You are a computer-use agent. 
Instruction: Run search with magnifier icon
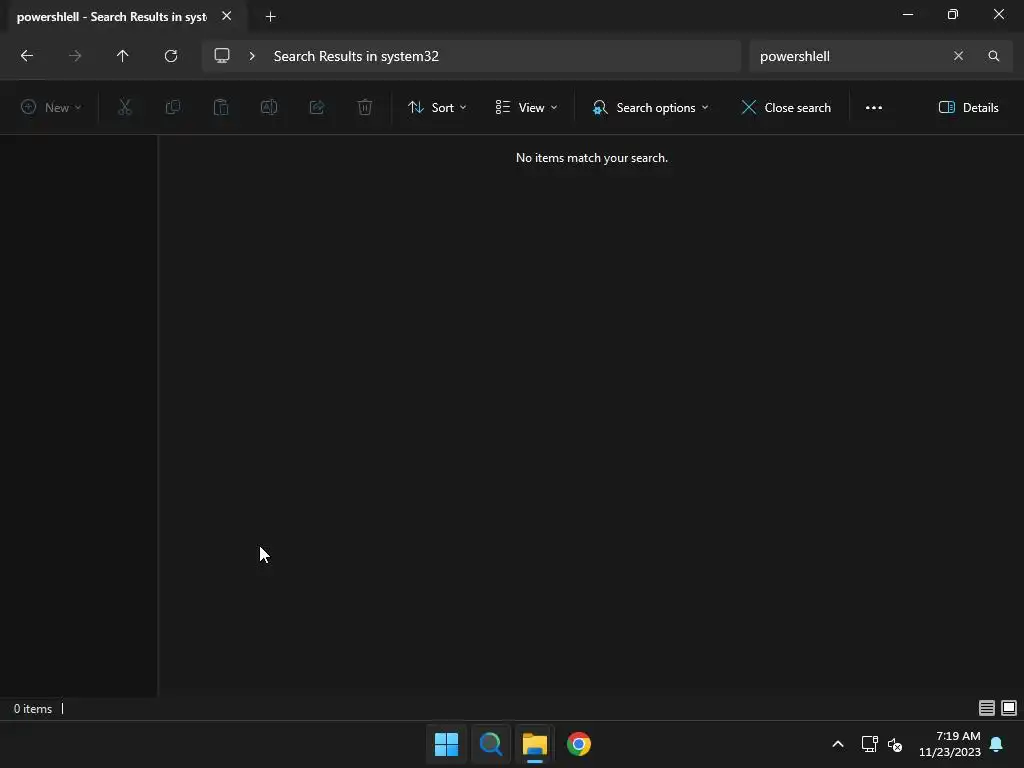click(x=994, y=56)
